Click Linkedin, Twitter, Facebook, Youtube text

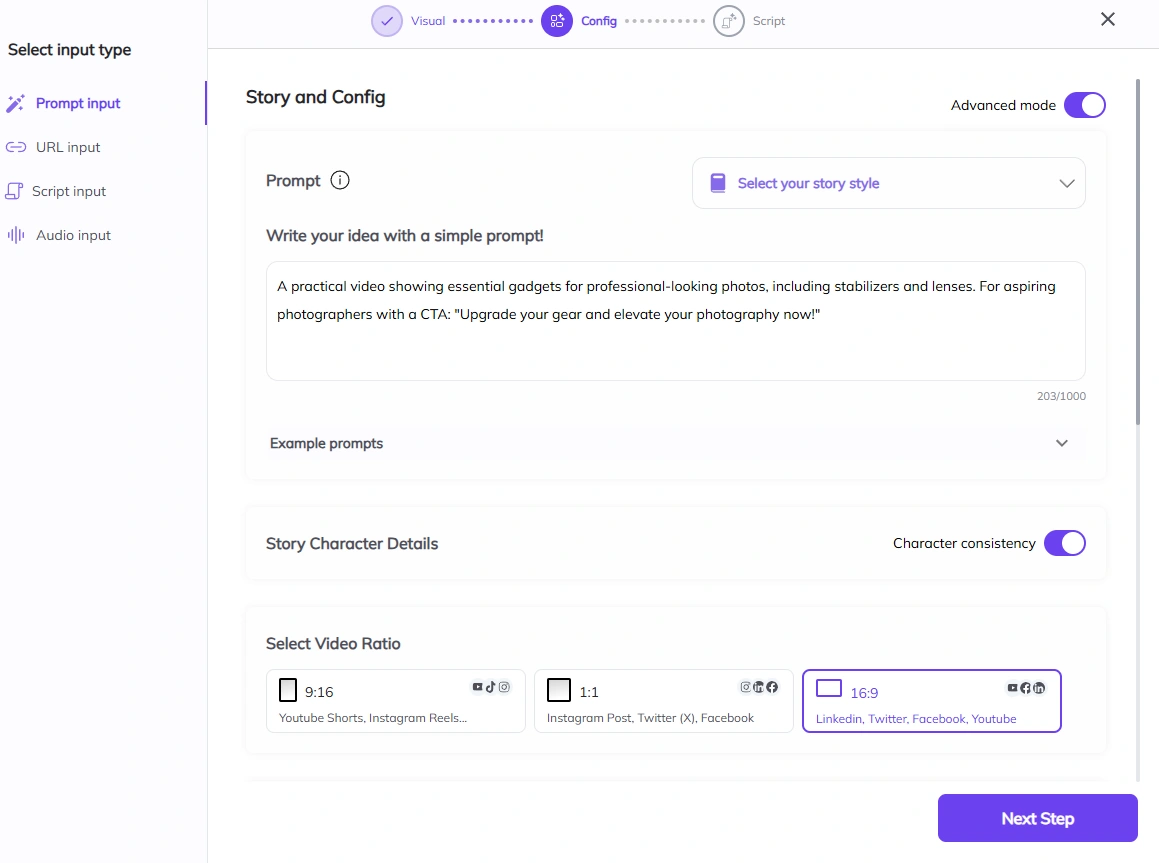(x=916, y=719)
